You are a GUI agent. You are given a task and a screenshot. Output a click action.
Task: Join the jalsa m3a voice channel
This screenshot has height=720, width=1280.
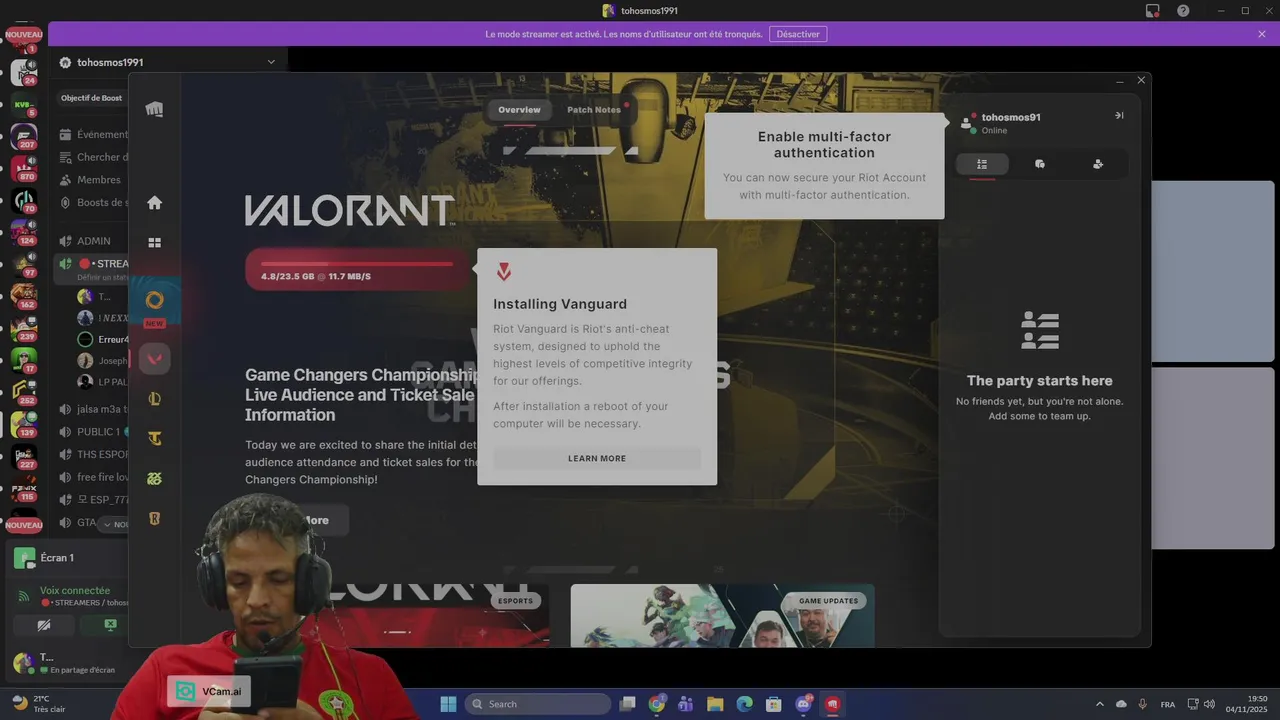[x=92, y=409]
